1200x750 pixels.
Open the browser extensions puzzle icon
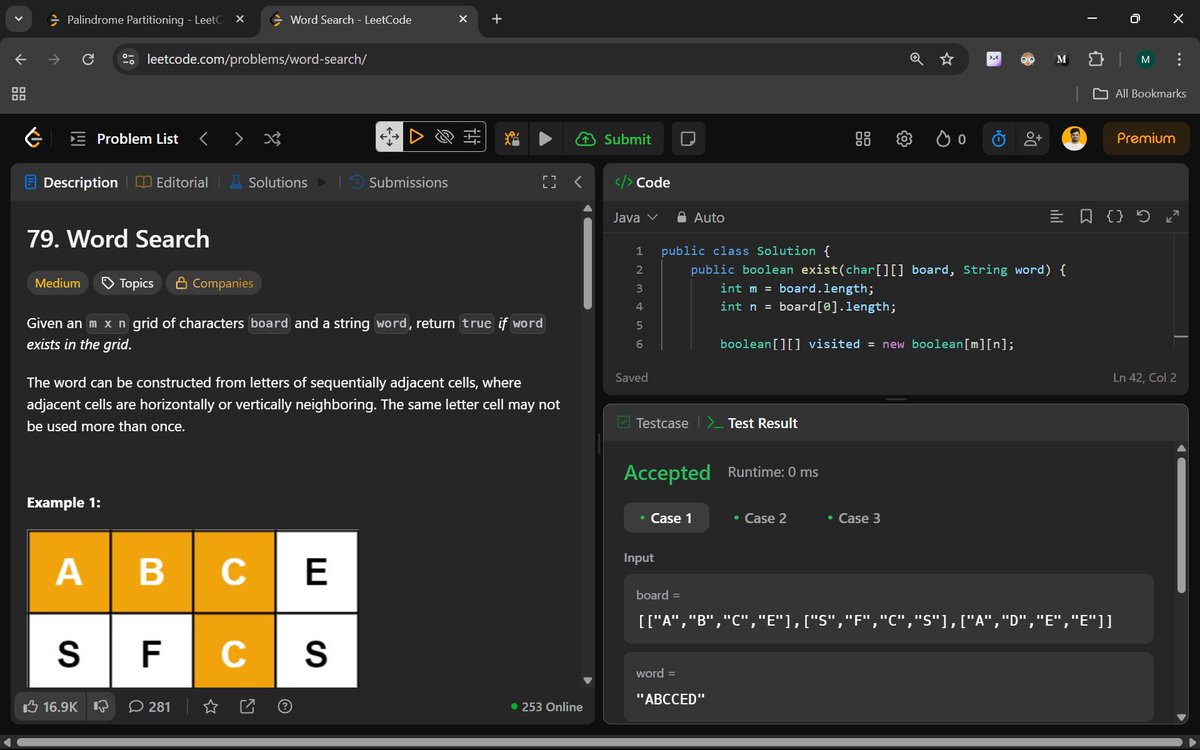point(1095,60)
